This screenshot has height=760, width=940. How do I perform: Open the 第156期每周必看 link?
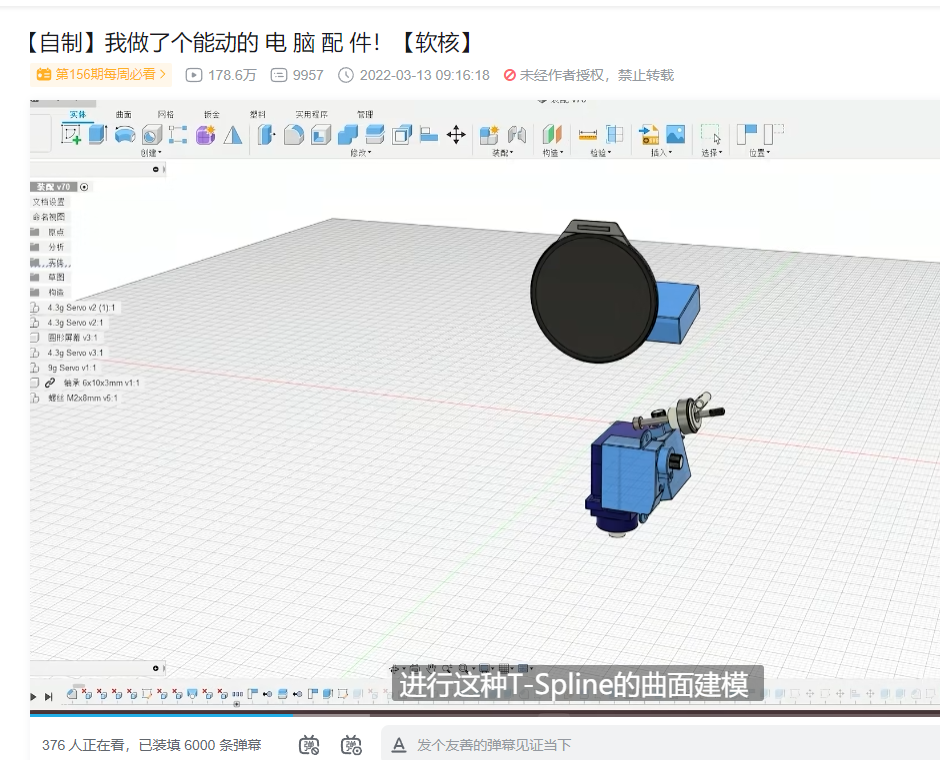coord(101,74)
